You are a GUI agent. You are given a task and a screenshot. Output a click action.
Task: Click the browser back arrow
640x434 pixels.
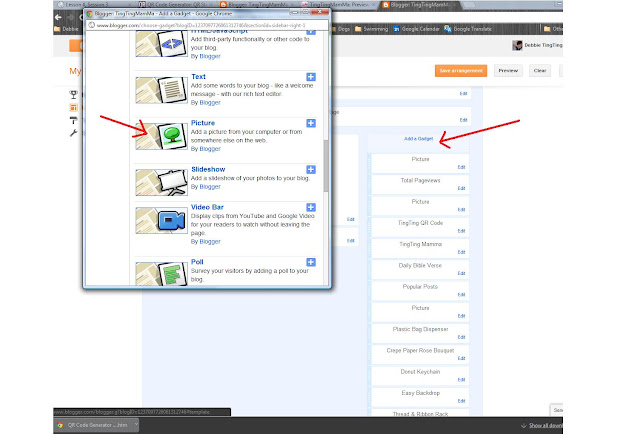pyautogui.click(x=58, y=17)
